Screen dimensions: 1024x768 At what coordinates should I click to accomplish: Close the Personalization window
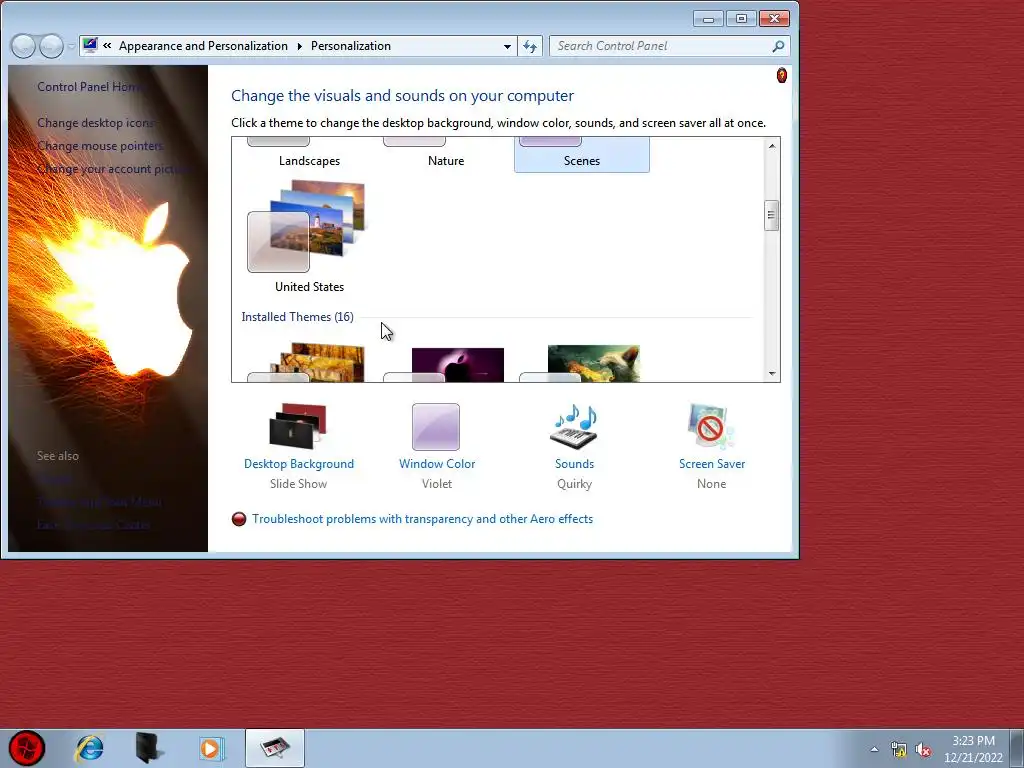coord(774,18)
